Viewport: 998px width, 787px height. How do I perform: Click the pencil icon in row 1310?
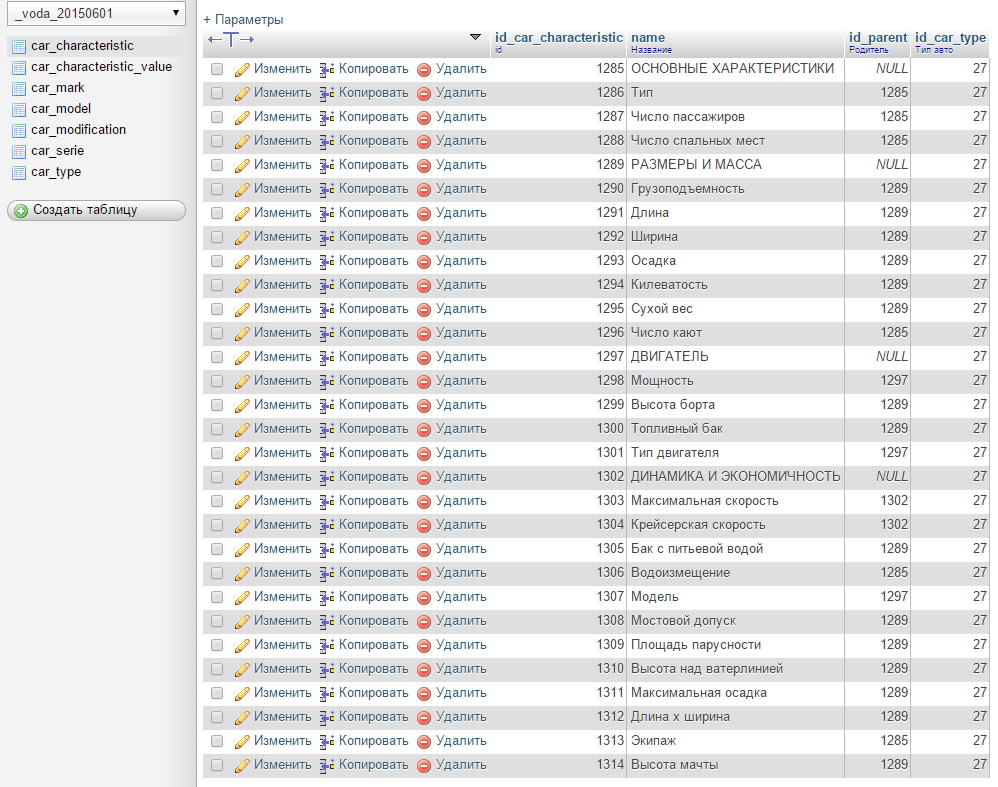242,670
